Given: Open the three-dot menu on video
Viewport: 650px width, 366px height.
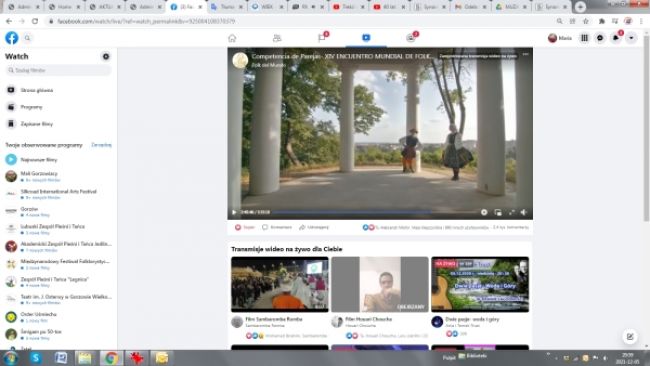Looking at the screenshot, I should 525,54.
